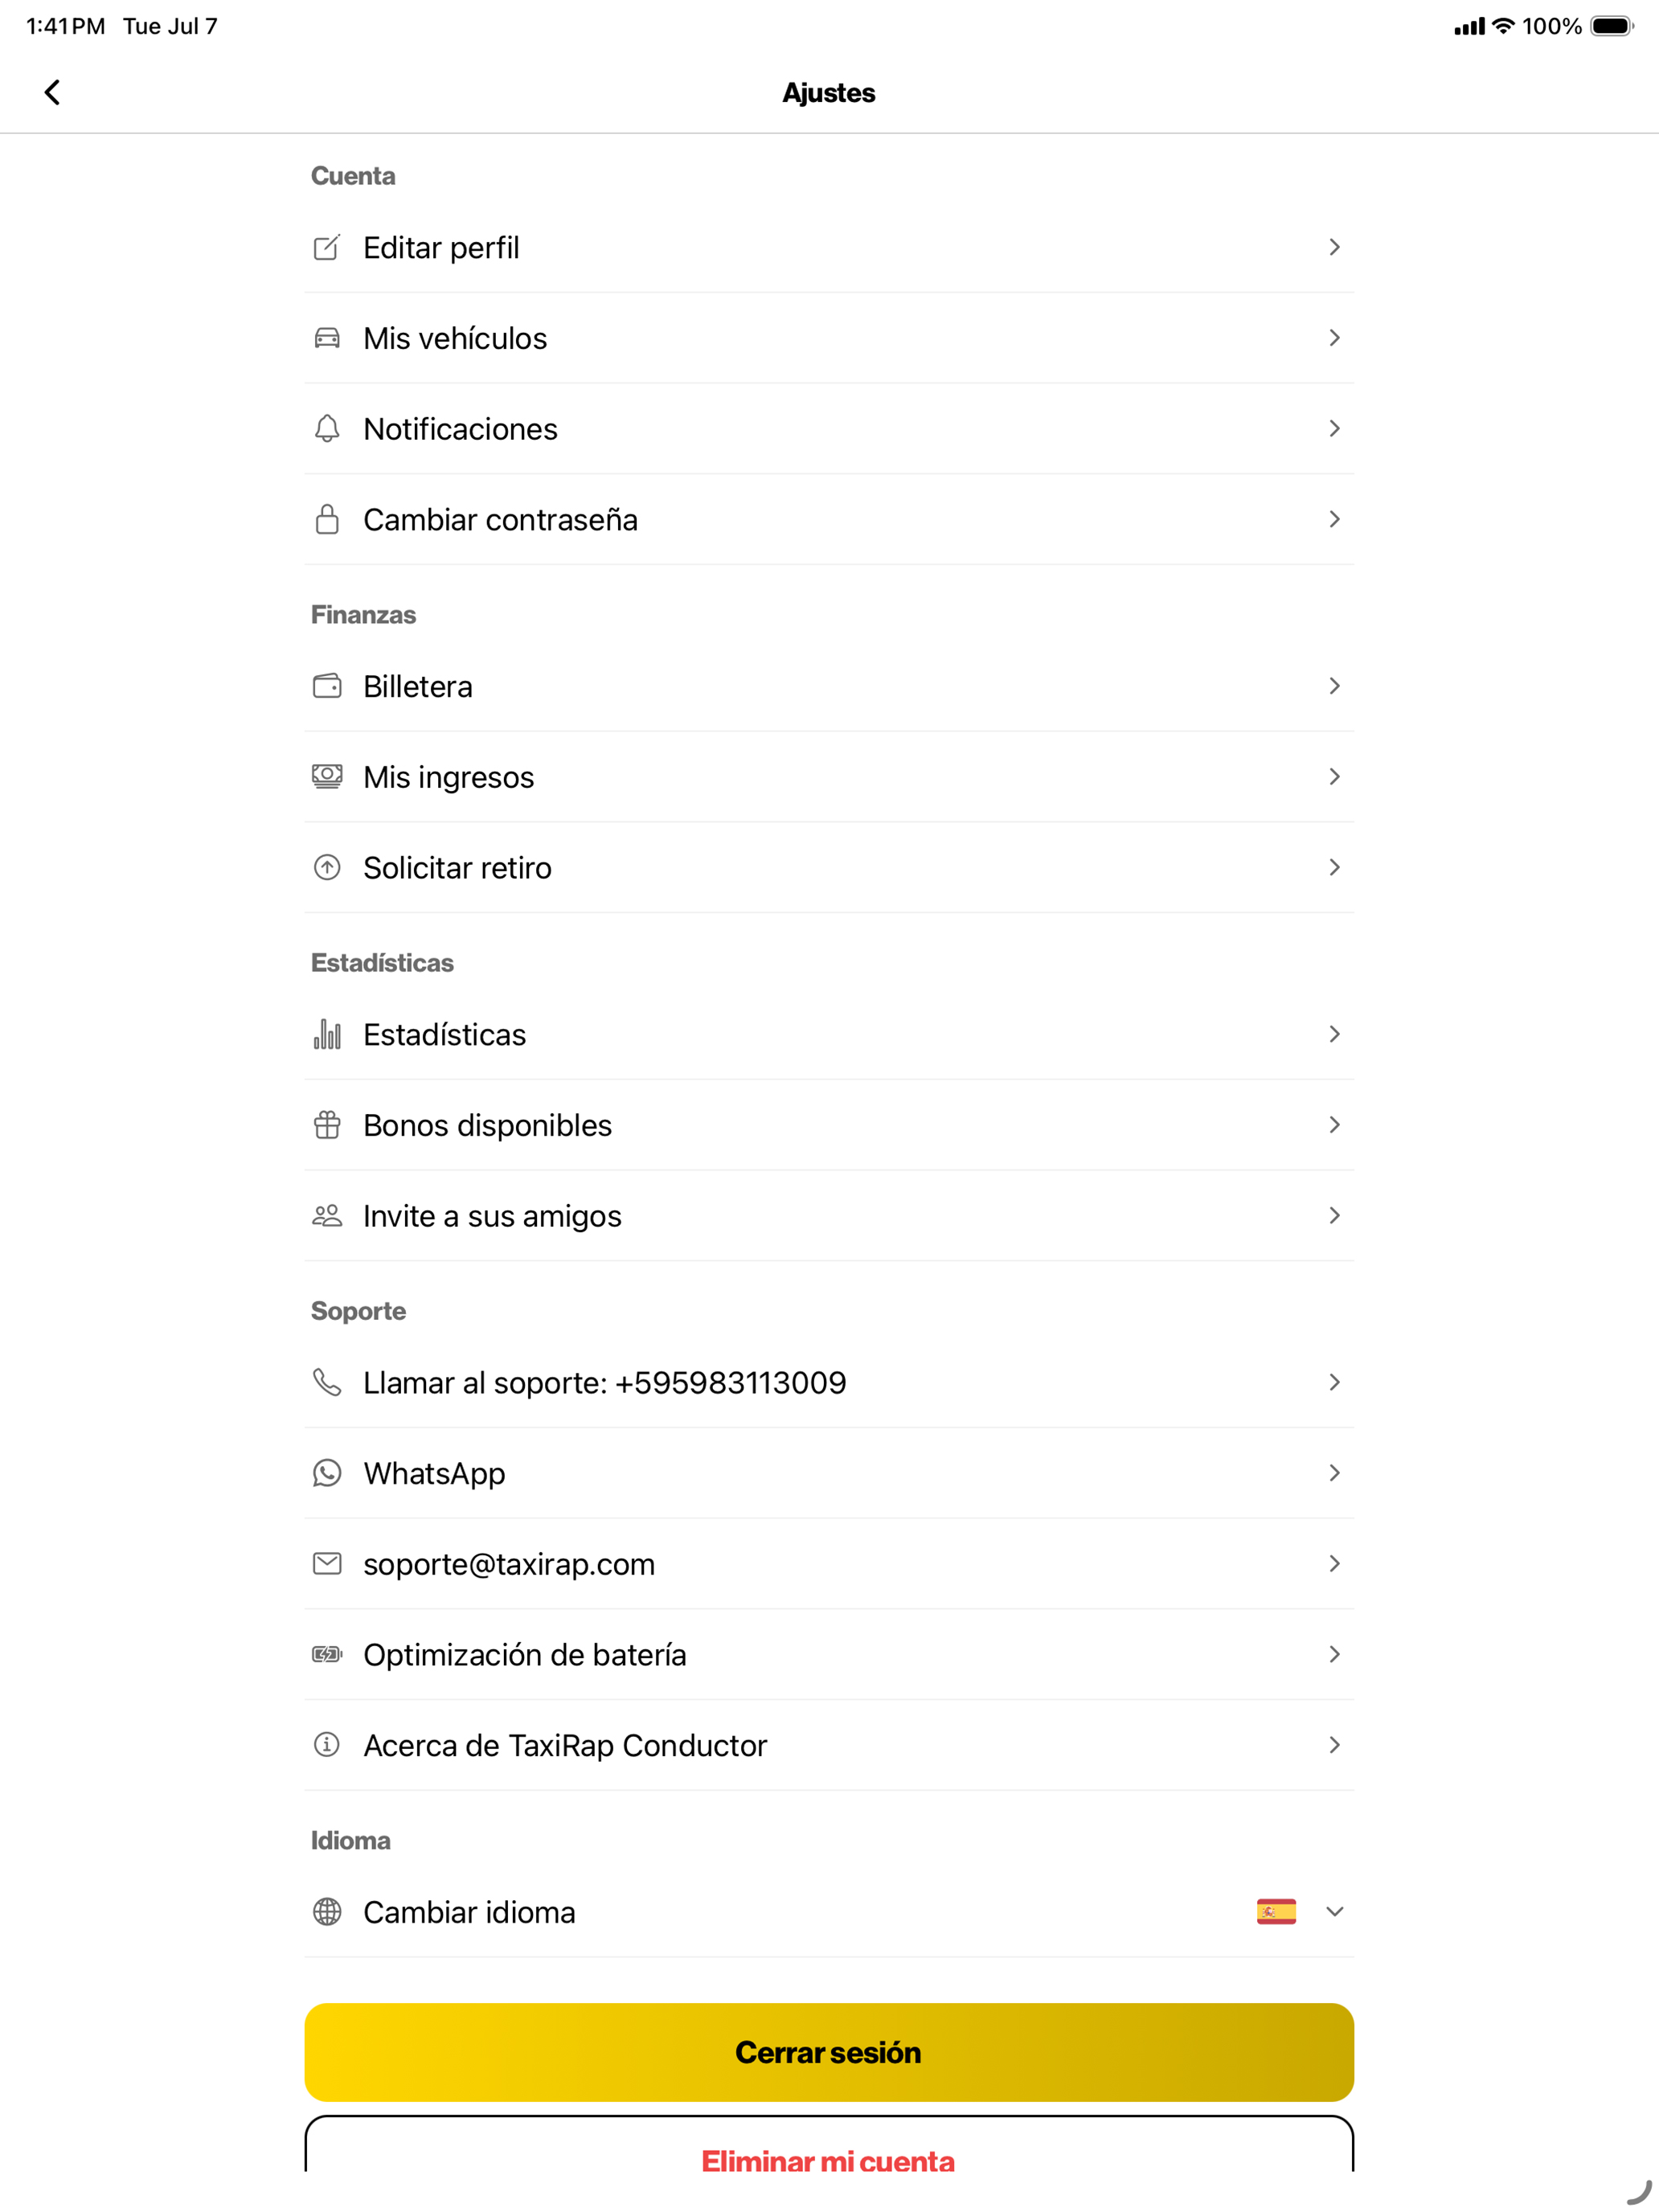The width and height of the screenshot is (1659, 2212).
Task: Click the pencil icon beside Editar perfil
Action: (327, 247)
